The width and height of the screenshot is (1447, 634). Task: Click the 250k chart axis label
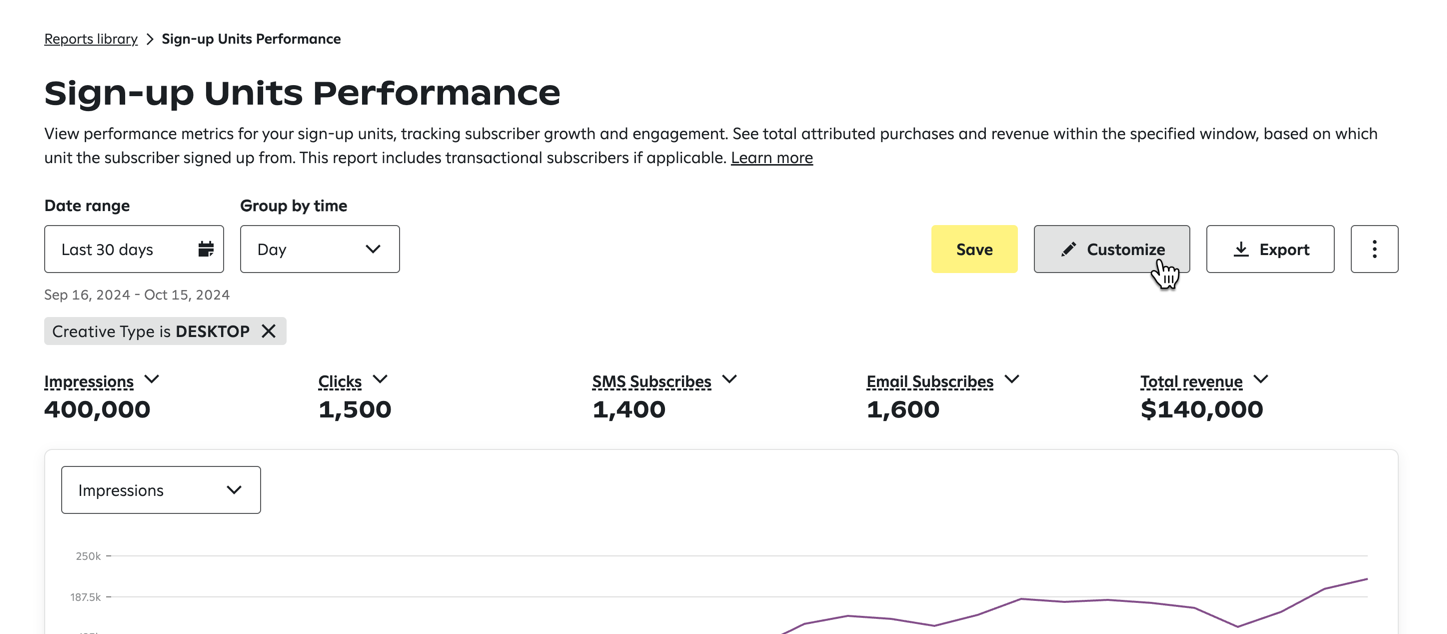88,556
